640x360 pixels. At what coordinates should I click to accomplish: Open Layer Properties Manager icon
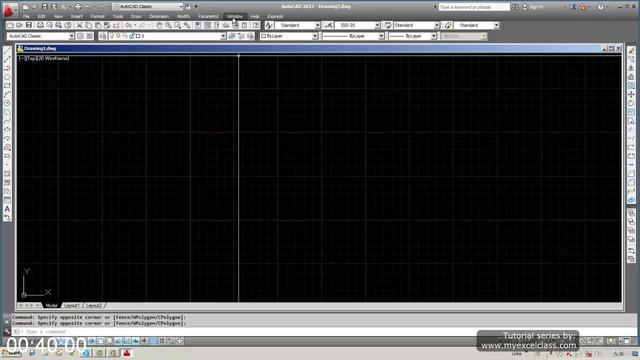[103, 36]
